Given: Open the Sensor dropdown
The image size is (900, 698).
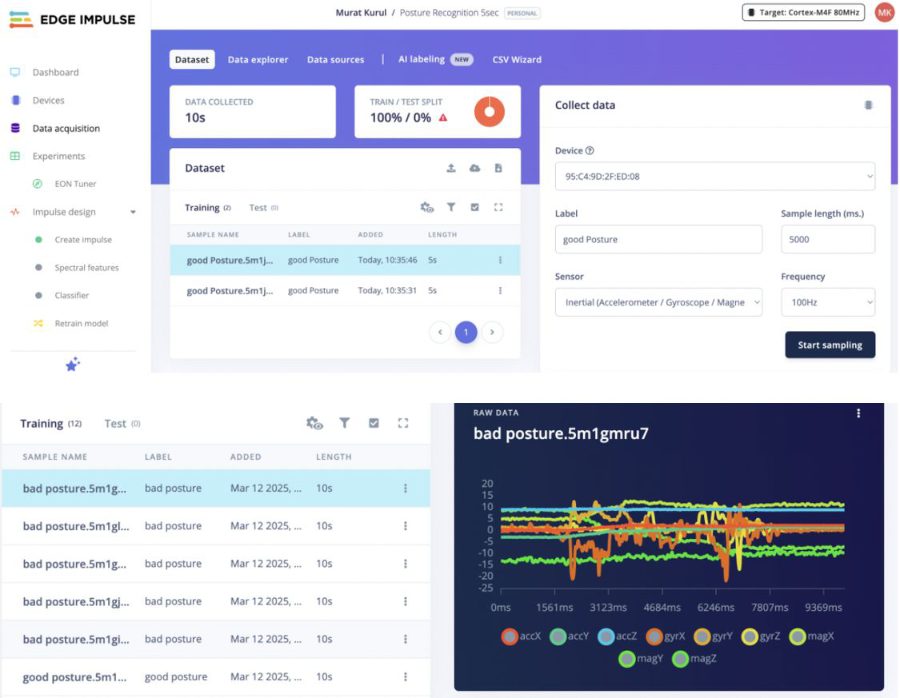Looking at the screenshot, I should click(658, 302).
